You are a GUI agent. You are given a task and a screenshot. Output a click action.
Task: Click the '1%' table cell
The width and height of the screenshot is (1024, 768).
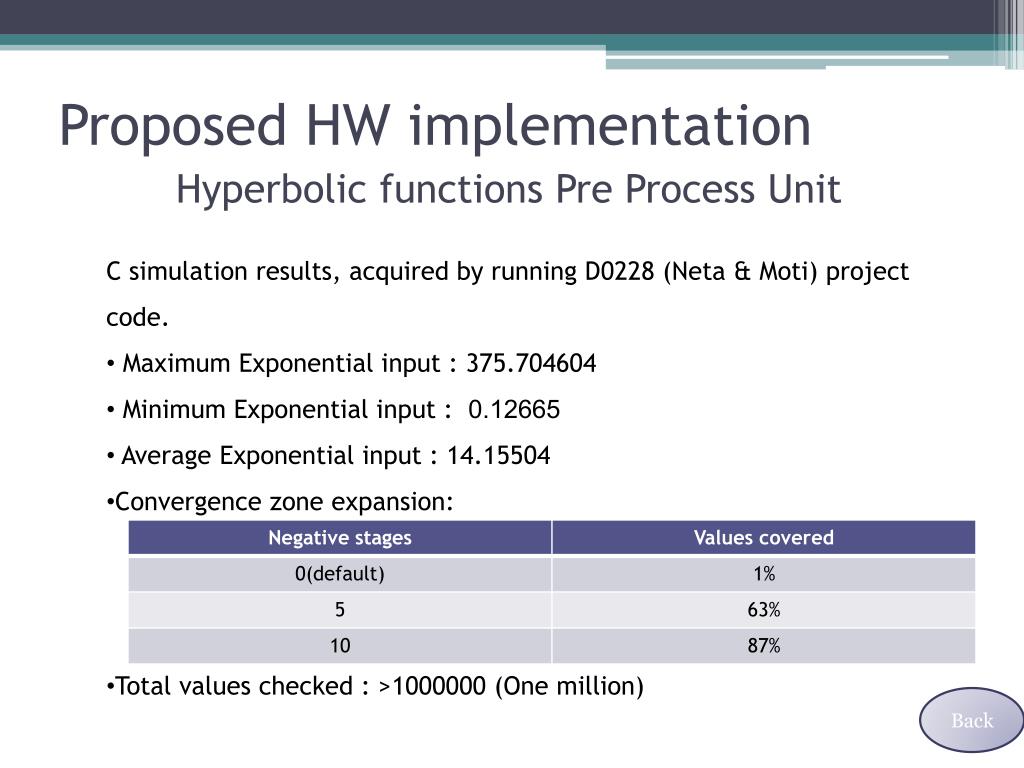click(763, 573)
